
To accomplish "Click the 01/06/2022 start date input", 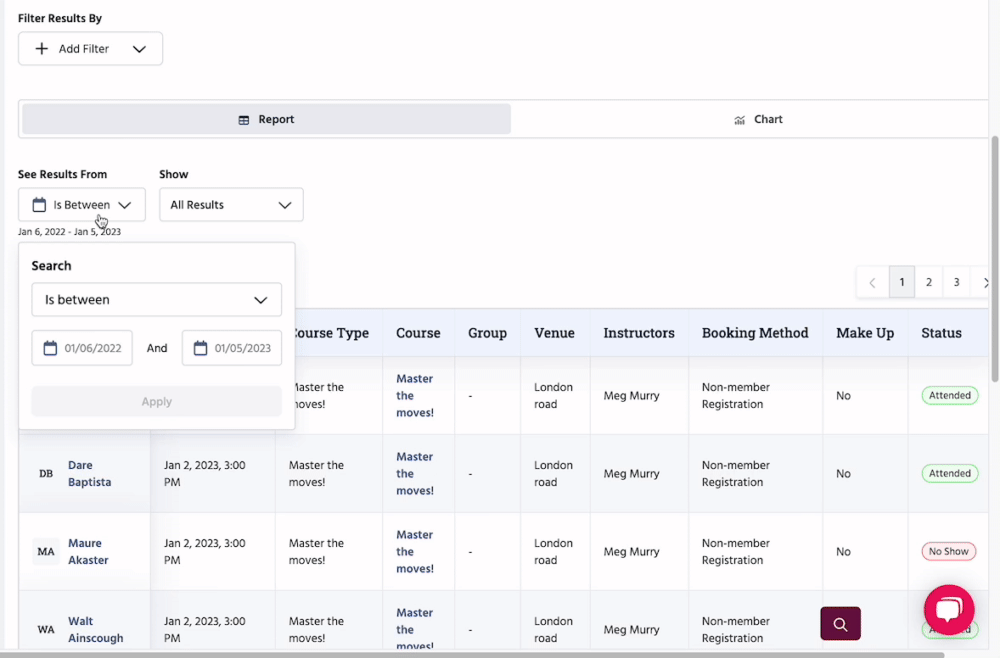I will click(92, 348).
